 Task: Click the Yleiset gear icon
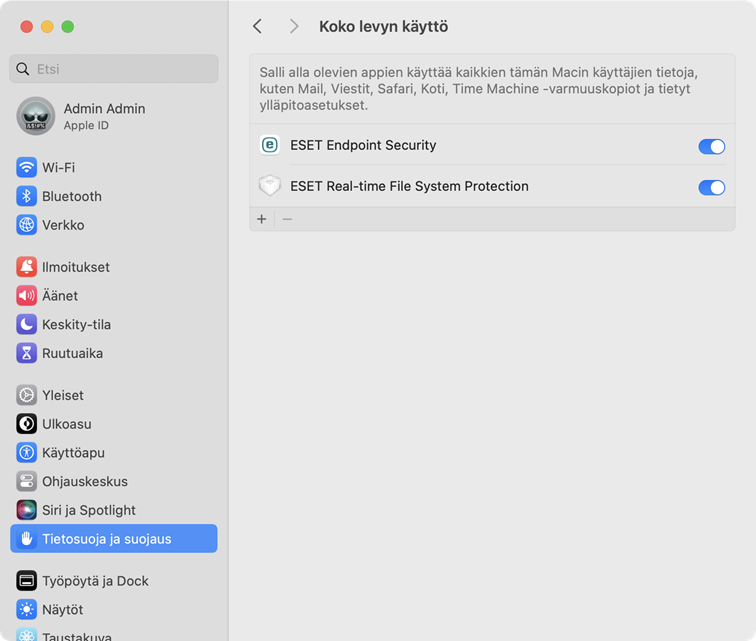tap(27, 395)
